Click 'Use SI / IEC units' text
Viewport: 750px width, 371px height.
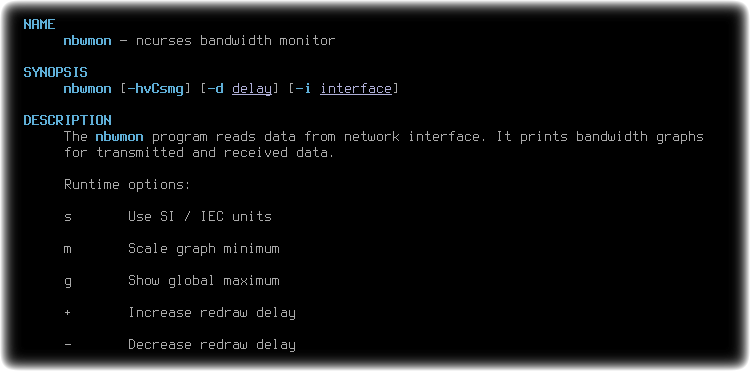click(200, 217)
